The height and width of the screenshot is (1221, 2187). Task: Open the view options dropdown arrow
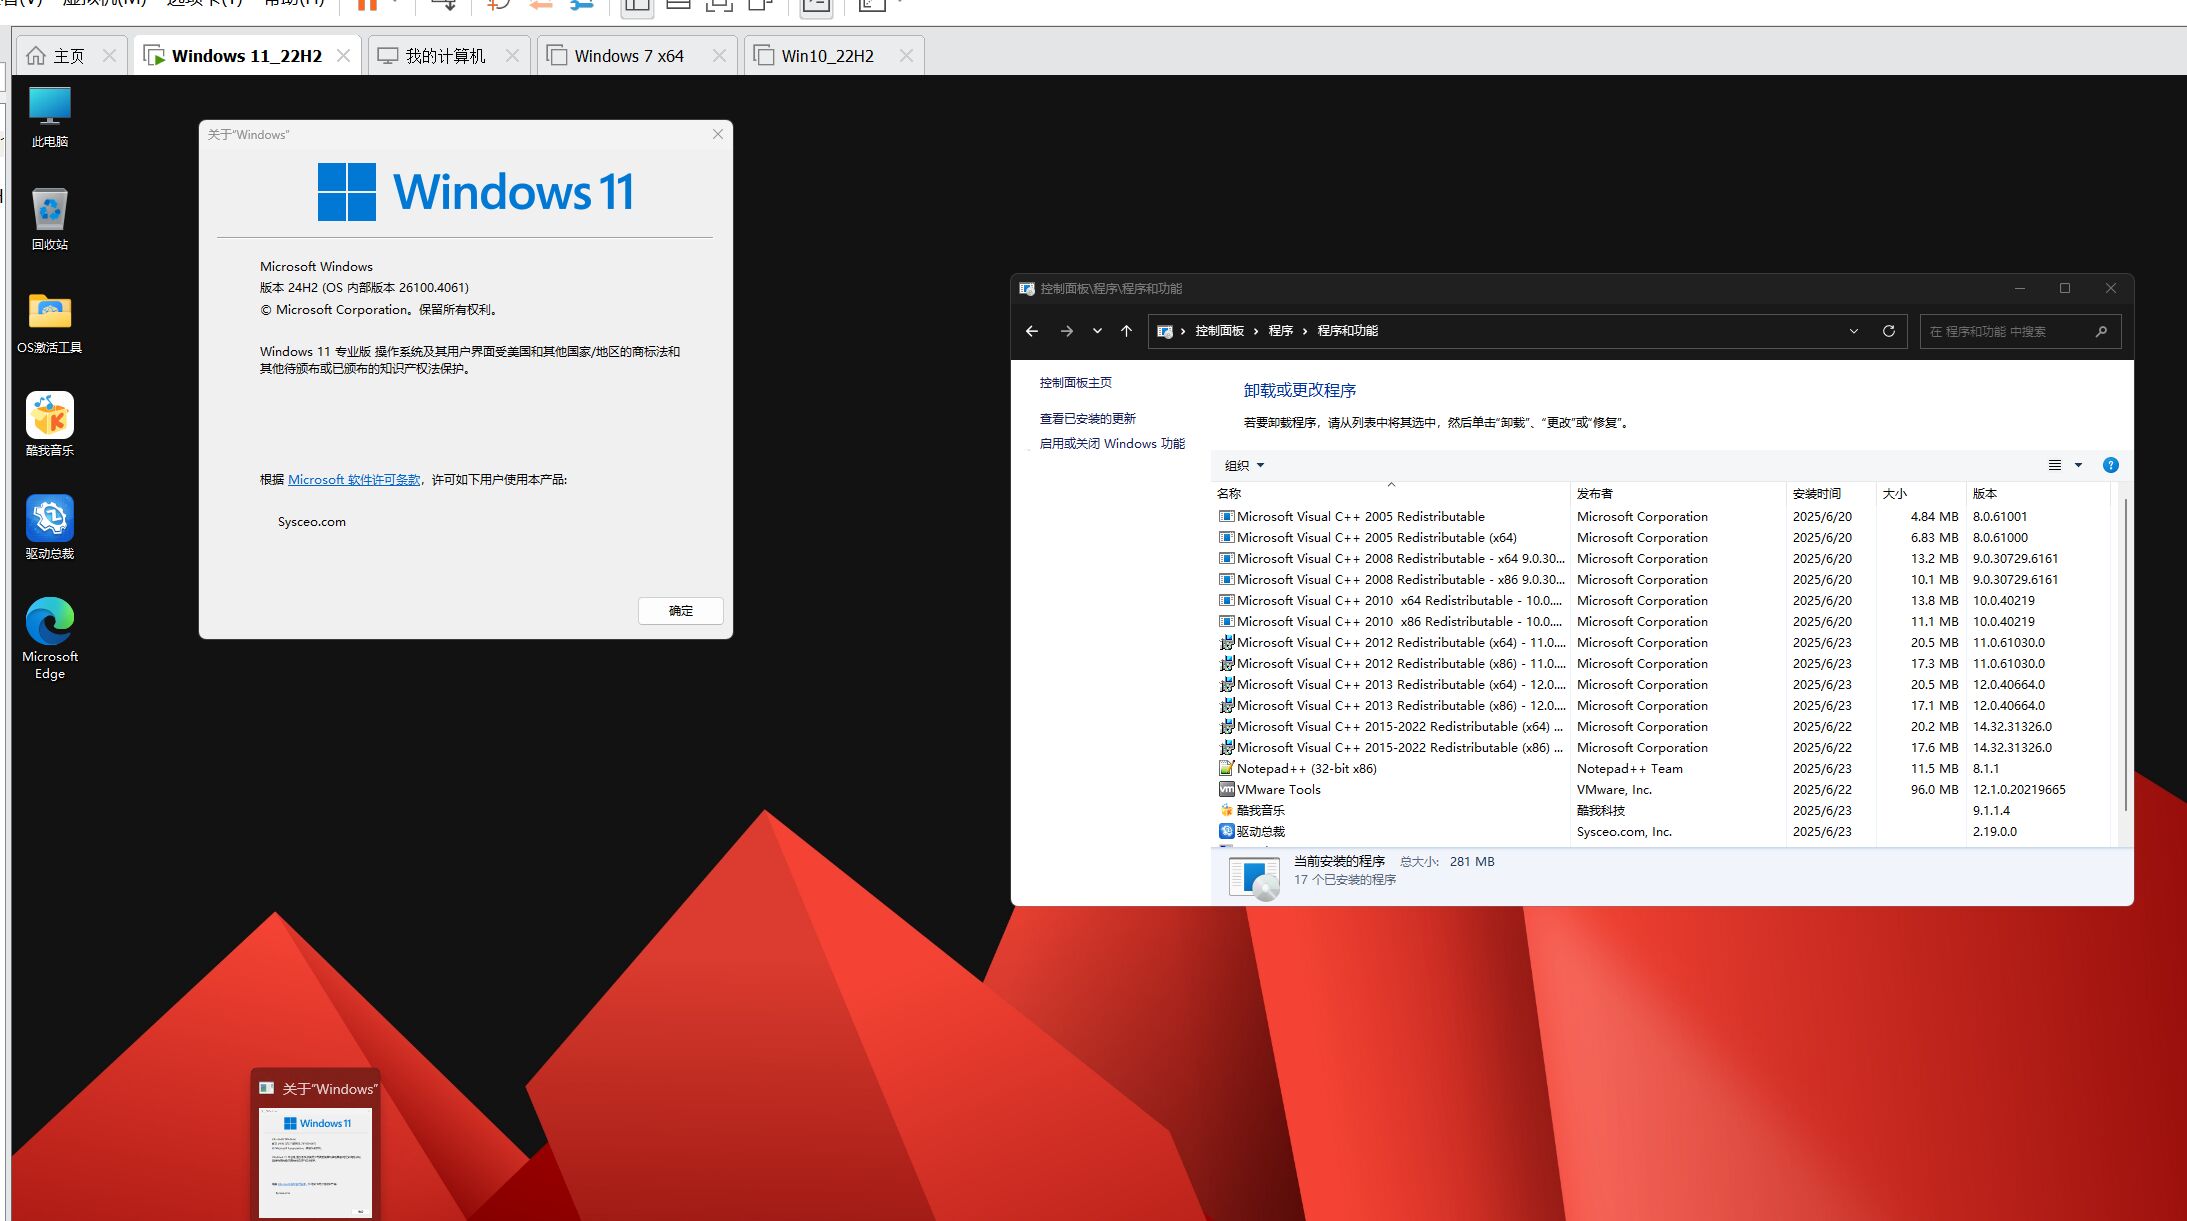[2078, 465]
